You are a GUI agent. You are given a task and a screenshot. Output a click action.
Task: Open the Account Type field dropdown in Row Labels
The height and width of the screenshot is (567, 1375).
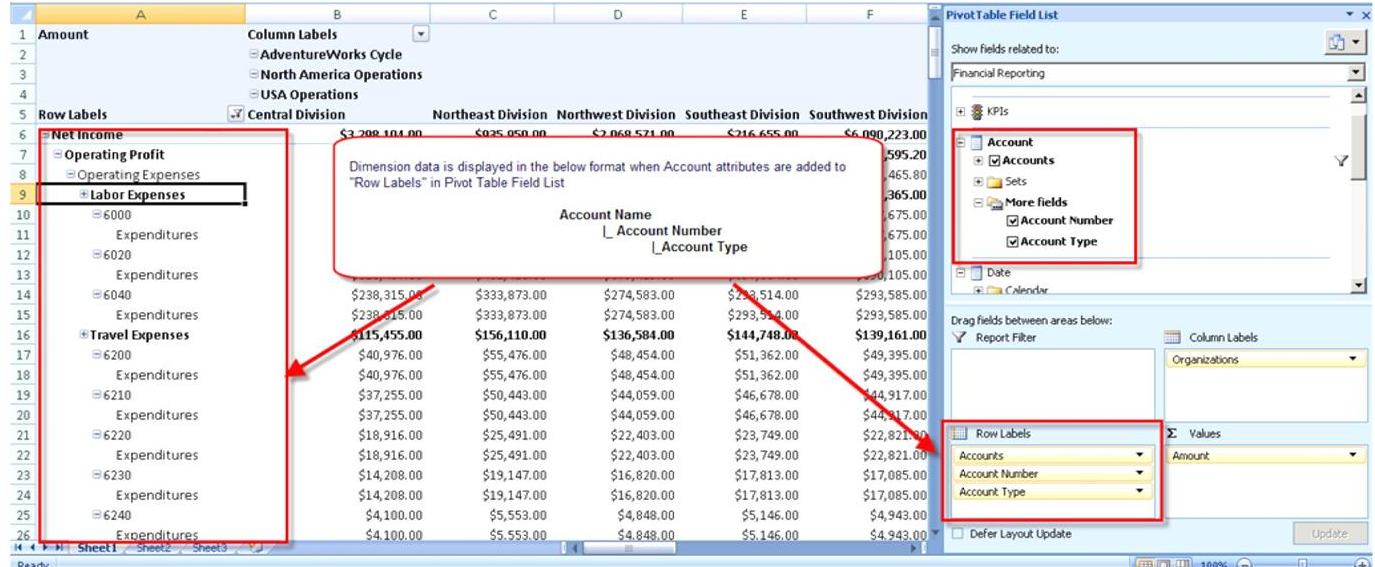pyautogui.click(x=1140, y=492)
